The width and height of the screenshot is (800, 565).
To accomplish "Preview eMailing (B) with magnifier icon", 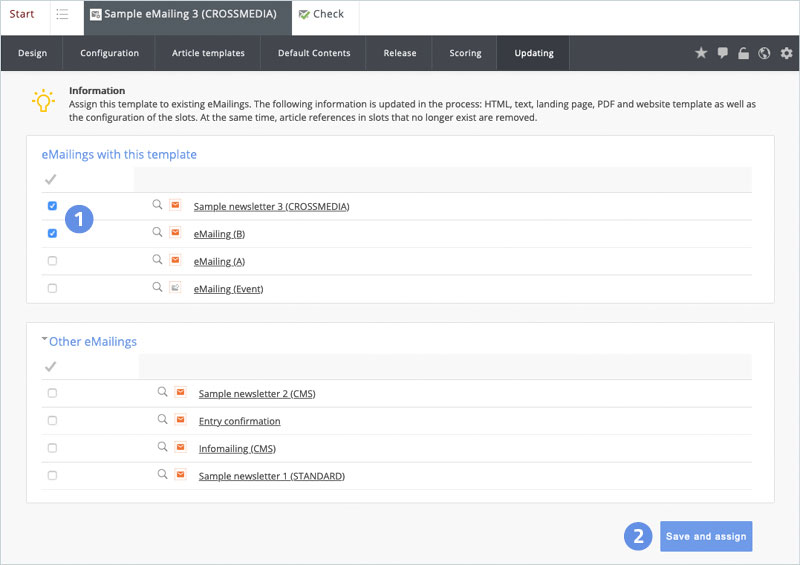I will (x=157, y=233).
